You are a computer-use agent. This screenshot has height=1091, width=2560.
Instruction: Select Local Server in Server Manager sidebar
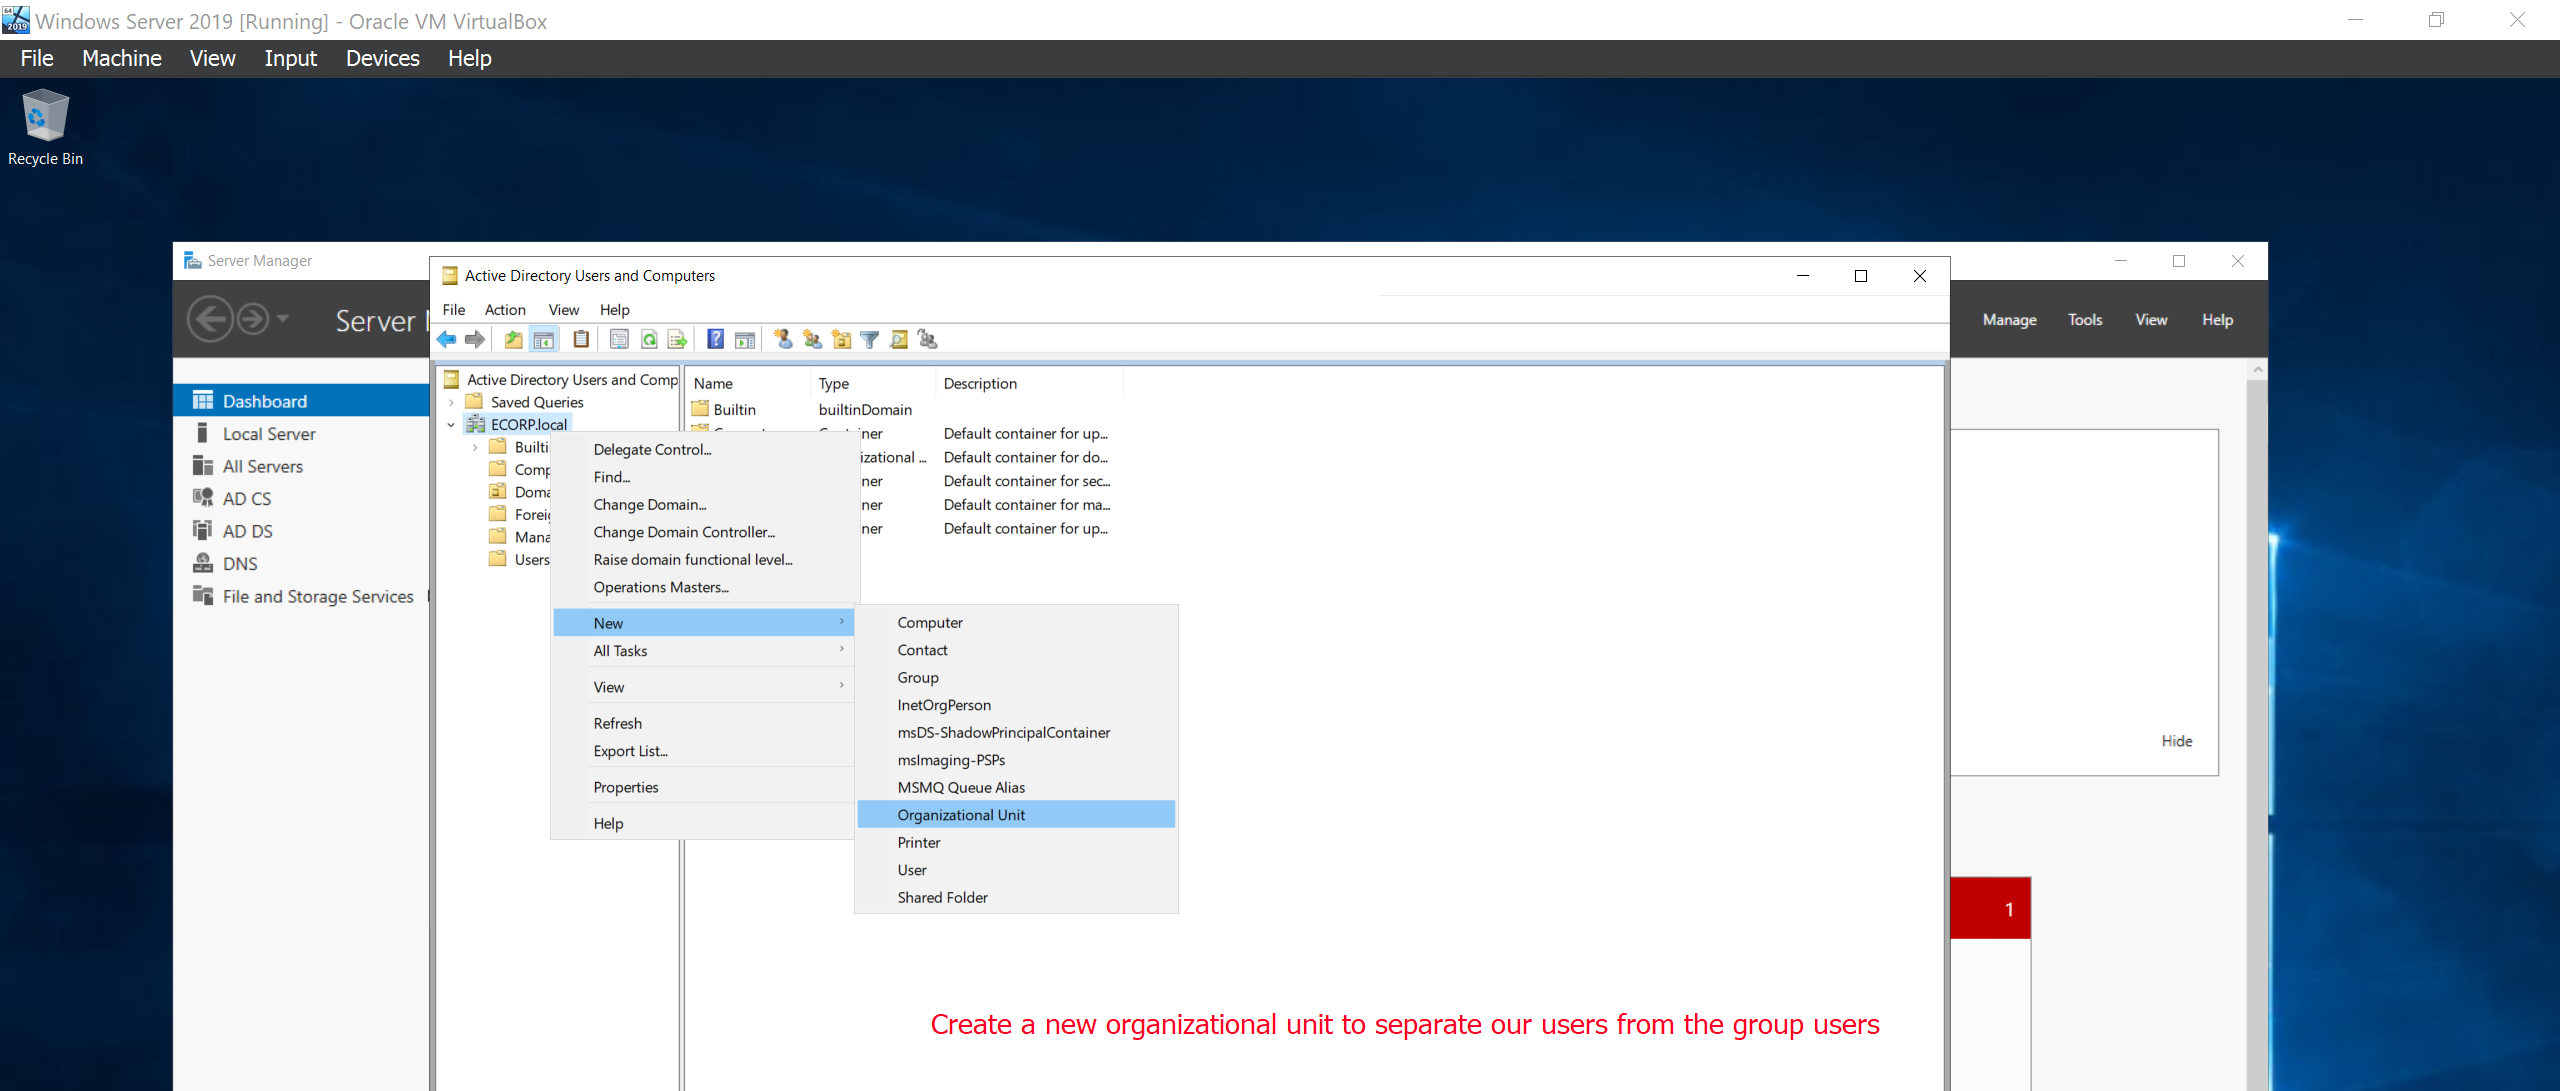point(269,434)
